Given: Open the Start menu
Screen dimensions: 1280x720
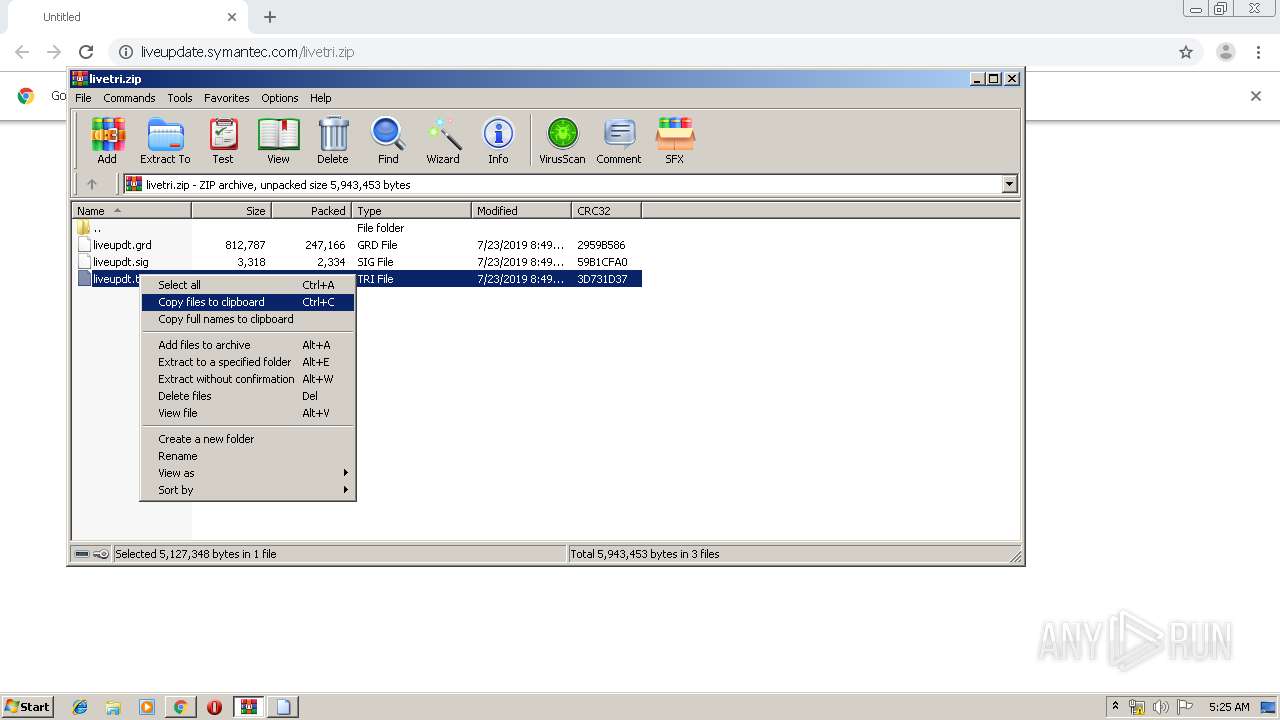Looking at the screenshot, I should pos(28,707).
